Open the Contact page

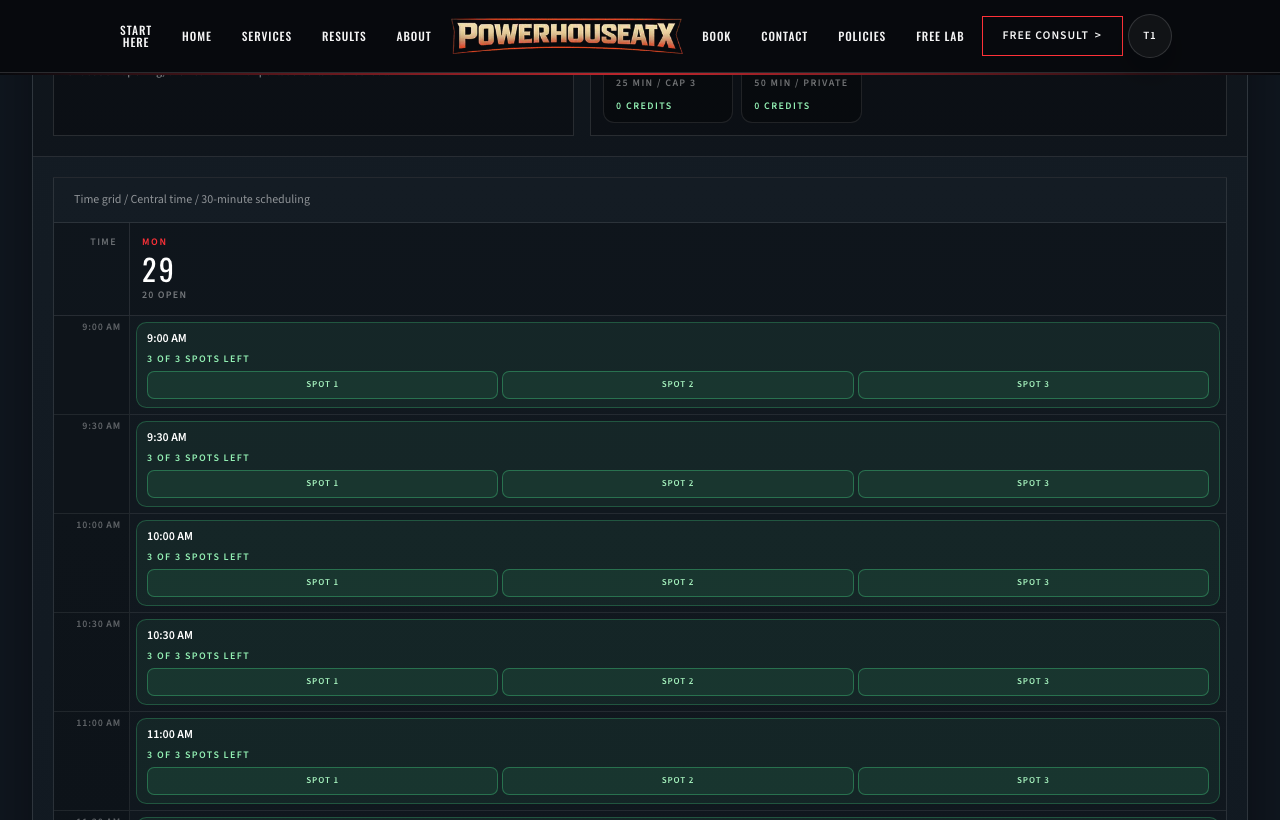(x=784, y=36)
